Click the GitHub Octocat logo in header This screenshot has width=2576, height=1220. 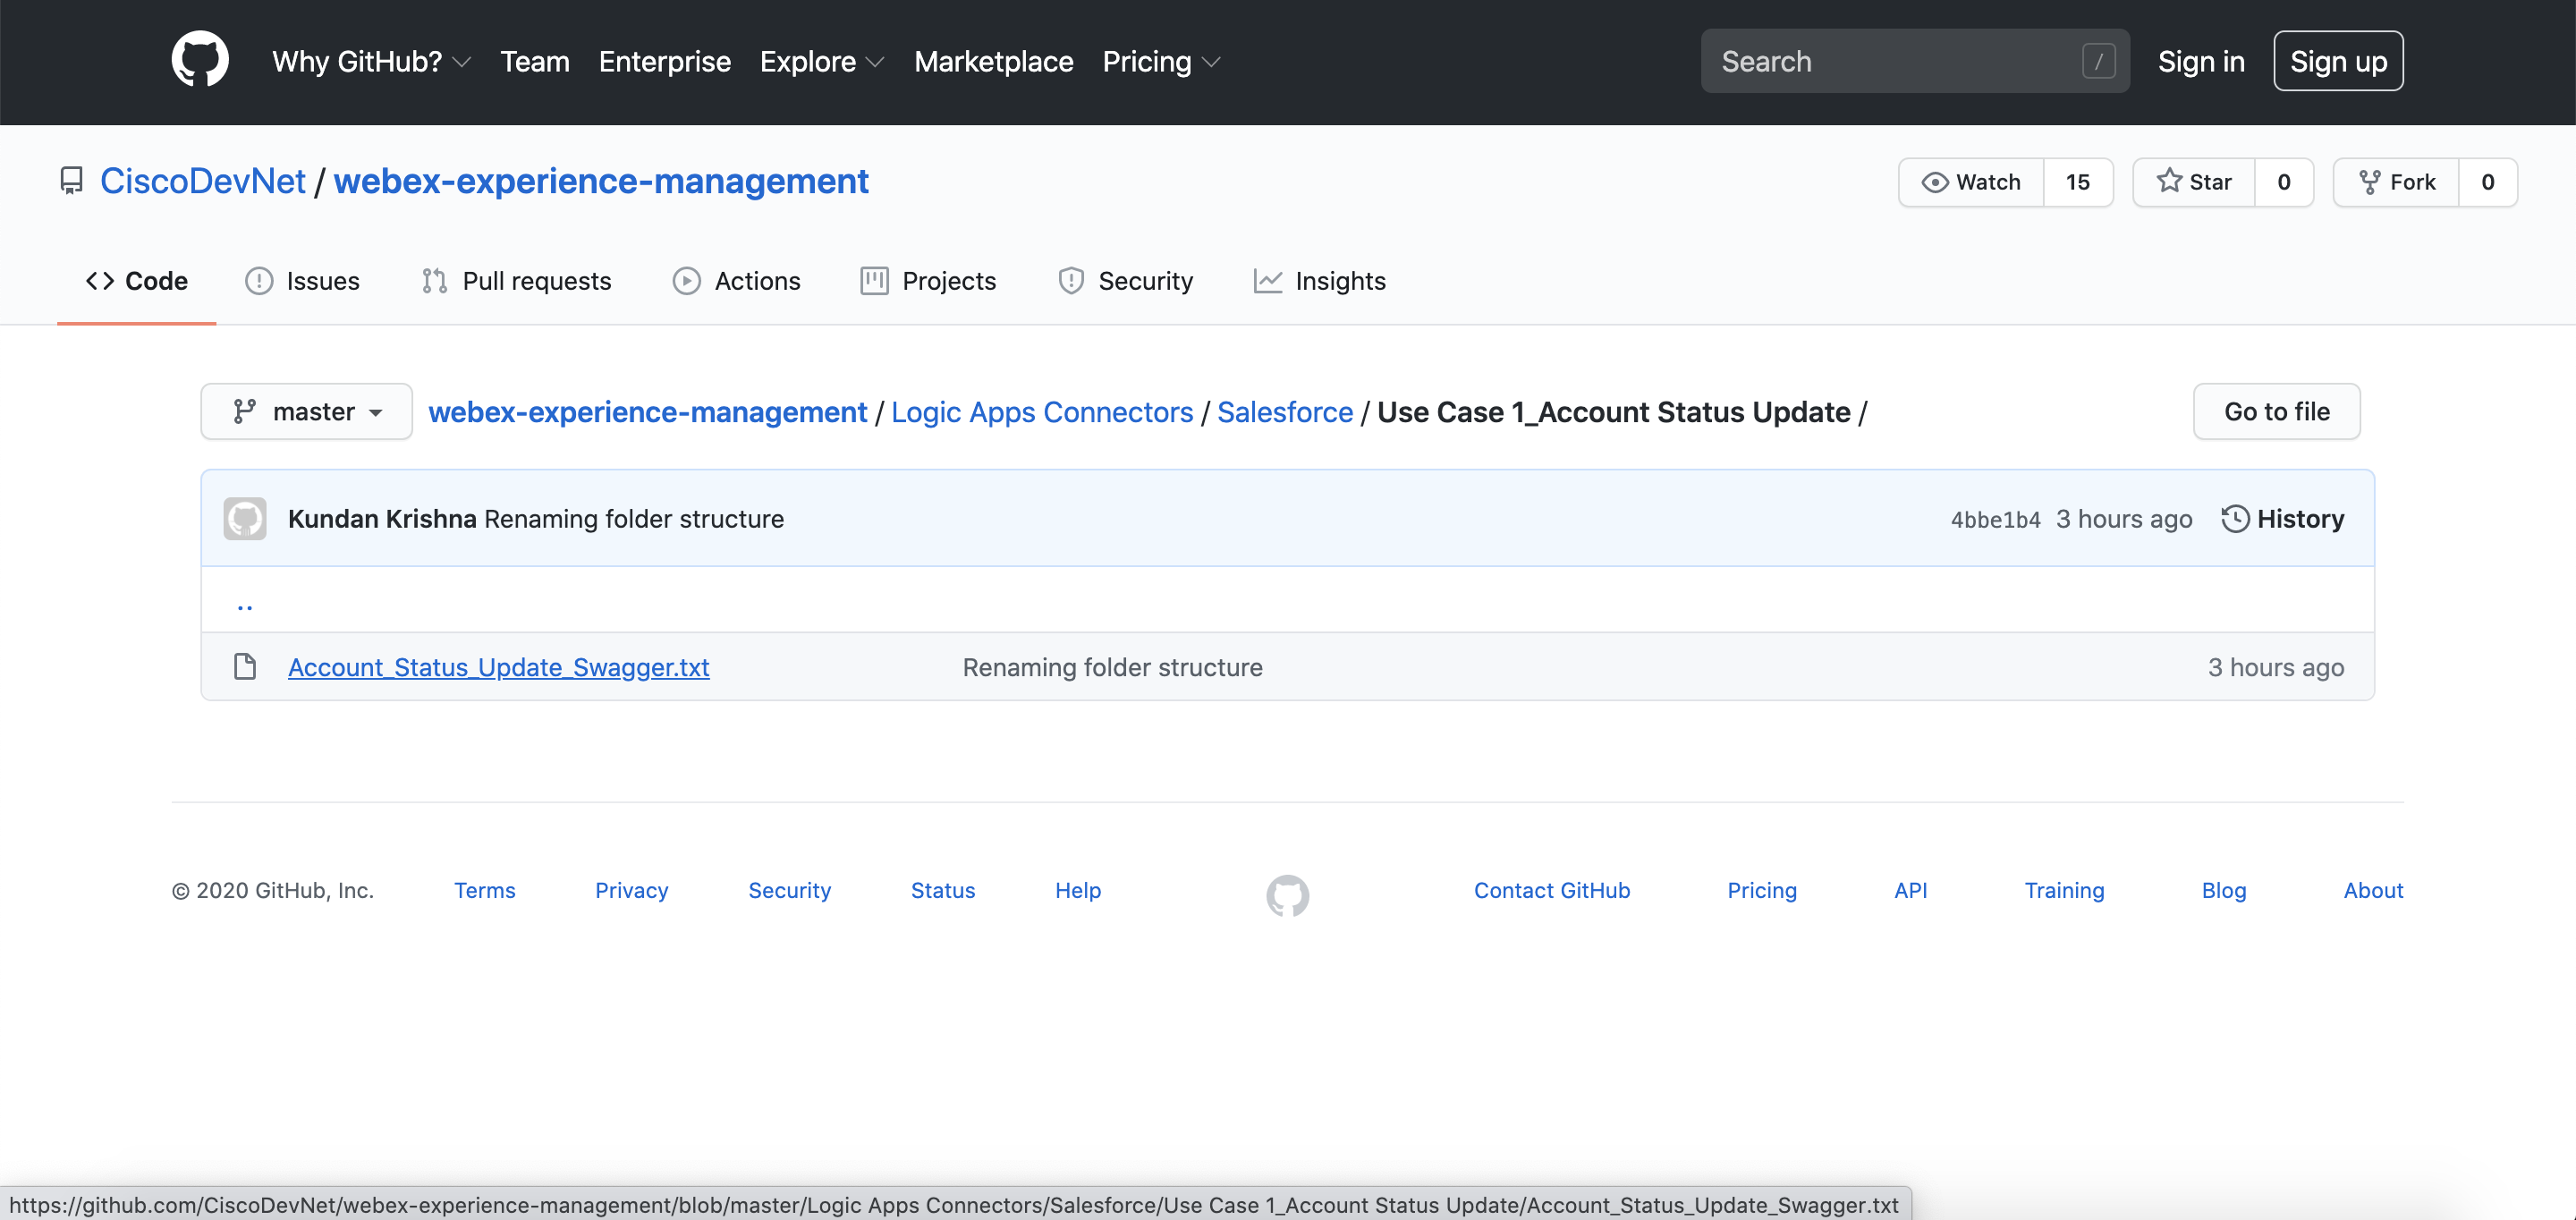pos(200,60)
